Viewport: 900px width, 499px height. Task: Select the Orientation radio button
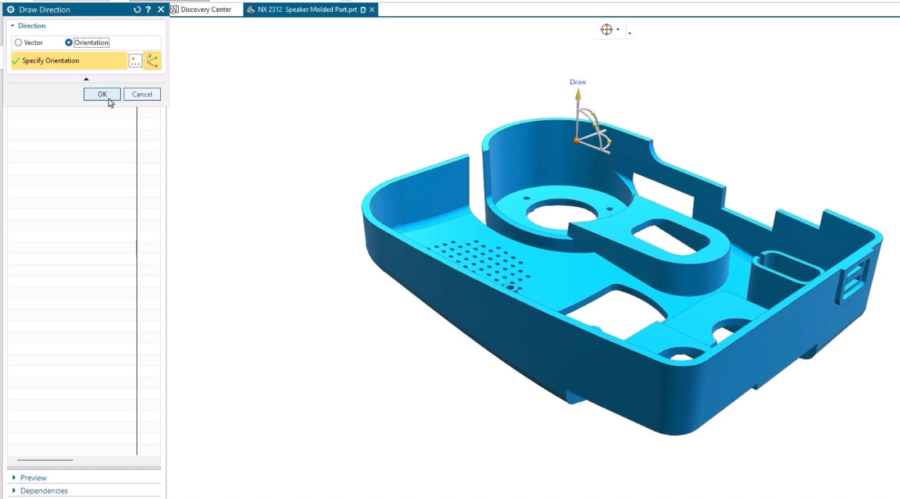coord(68,43)
